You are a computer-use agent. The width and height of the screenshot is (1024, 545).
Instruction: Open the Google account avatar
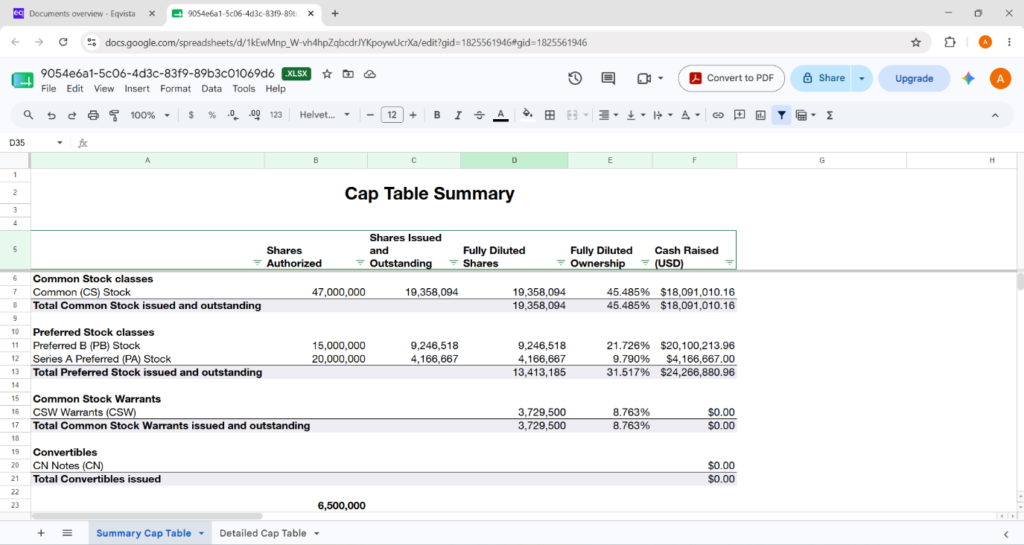point(1000,78)
